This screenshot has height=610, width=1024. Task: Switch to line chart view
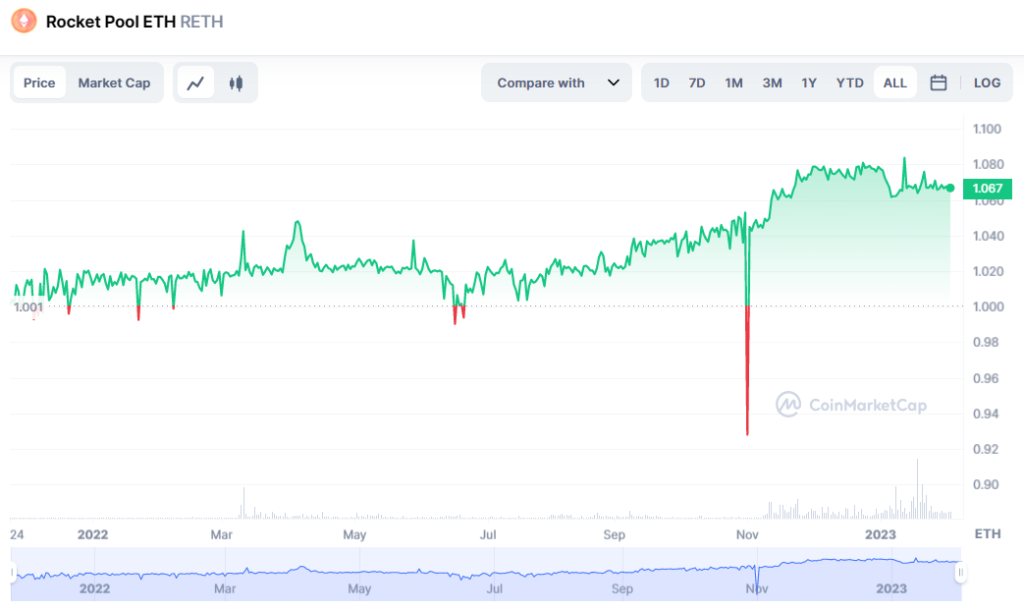[195, 83]
